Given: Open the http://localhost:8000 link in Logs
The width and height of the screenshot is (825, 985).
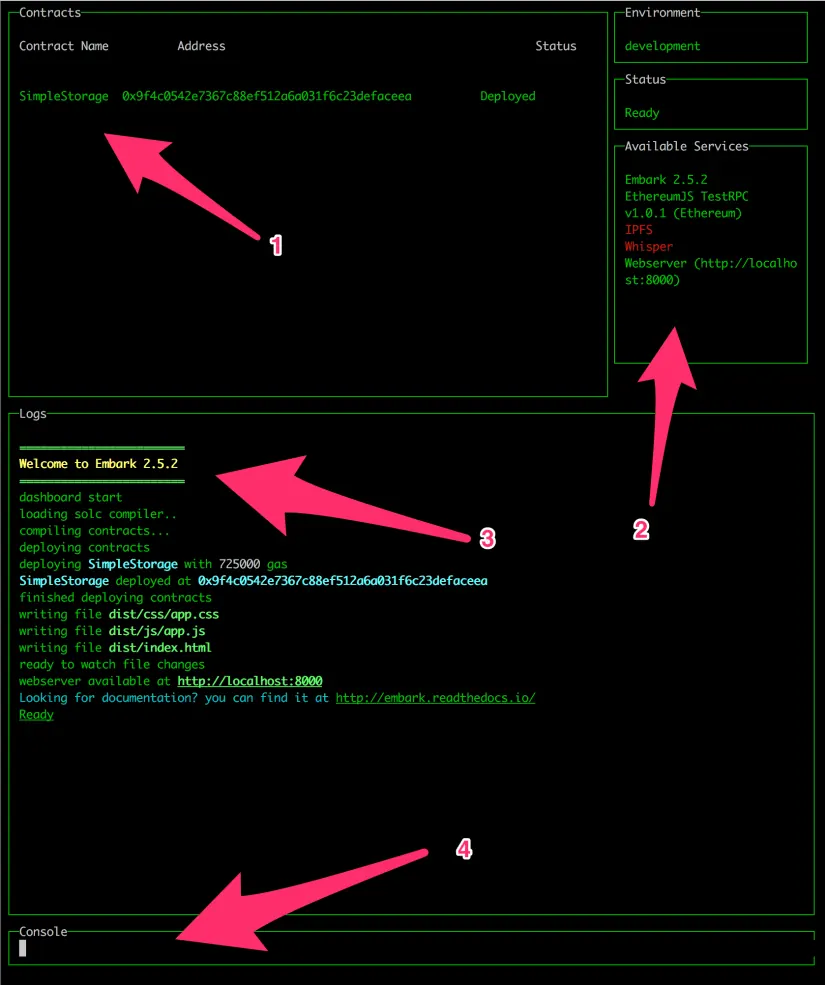Looking at the screenshot, I should click(x=249, y=681).
